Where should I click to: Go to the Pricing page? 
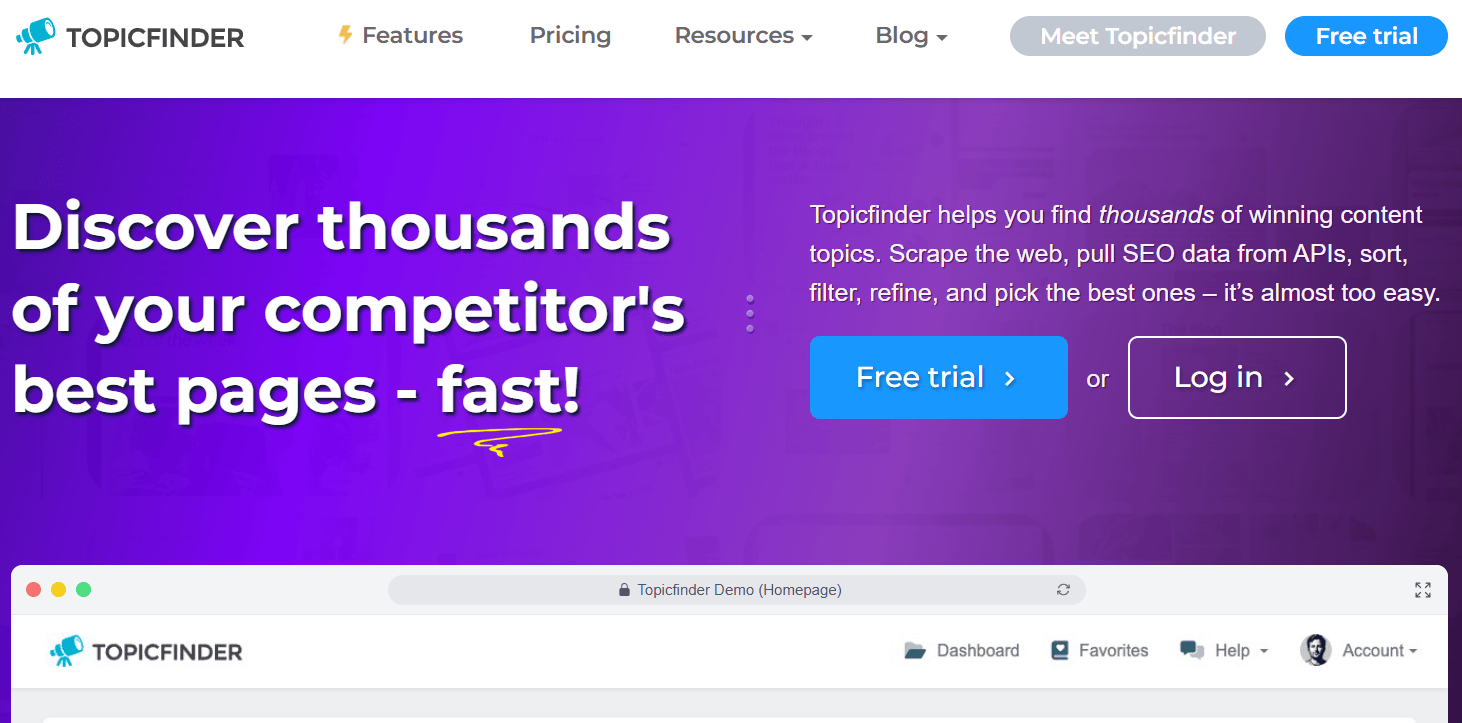pyautogui.click(x=570, y=36)
